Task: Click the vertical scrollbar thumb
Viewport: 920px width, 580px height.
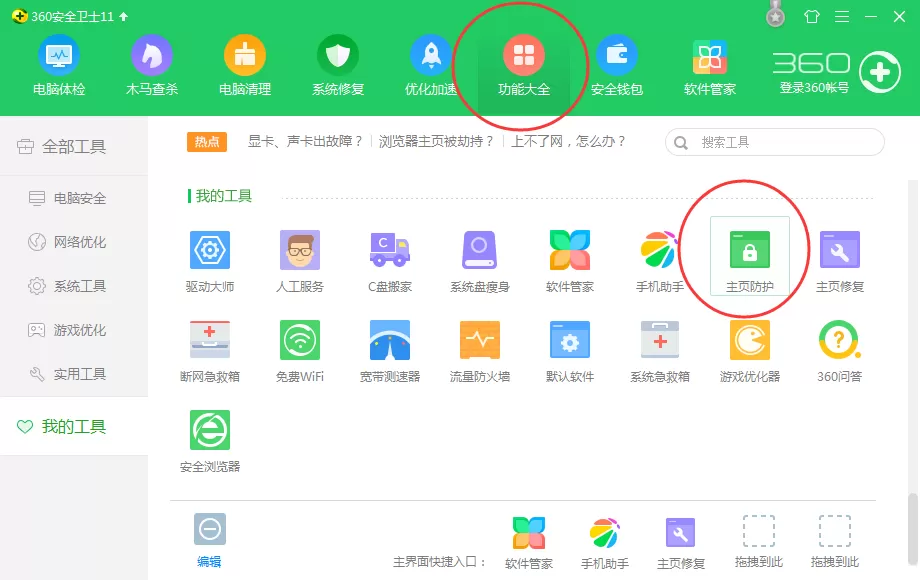Action: (x=912, y=528)
